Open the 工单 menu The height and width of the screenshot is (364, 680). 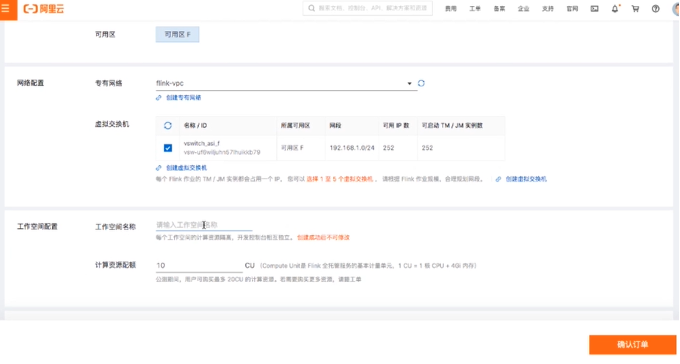(475, 9)
